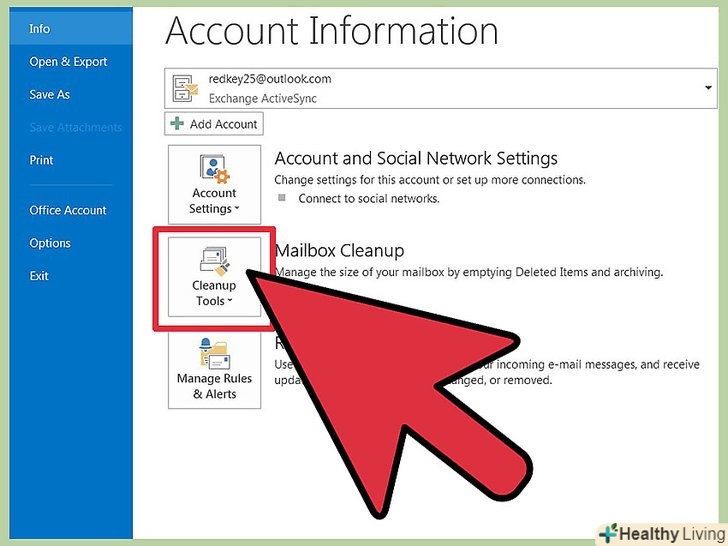Open the Office Account page
Viewport: 728px width, 546px height.
(x=68, y=210)
